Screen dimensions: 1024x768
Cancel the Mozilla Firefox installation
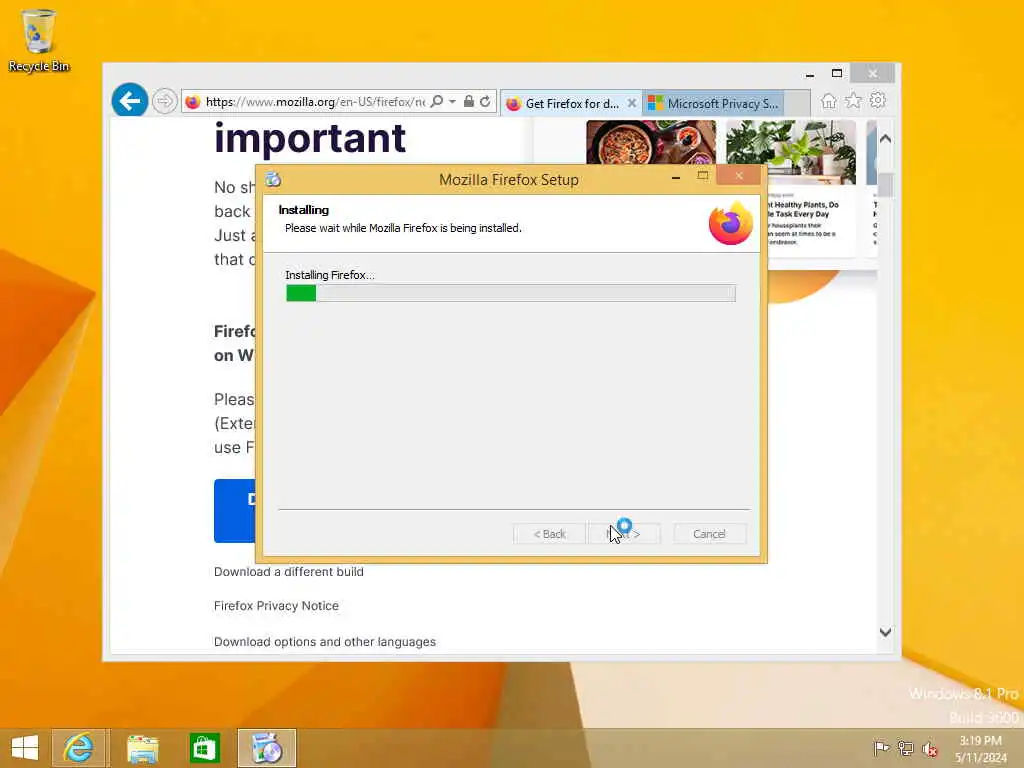click(709, 534)
